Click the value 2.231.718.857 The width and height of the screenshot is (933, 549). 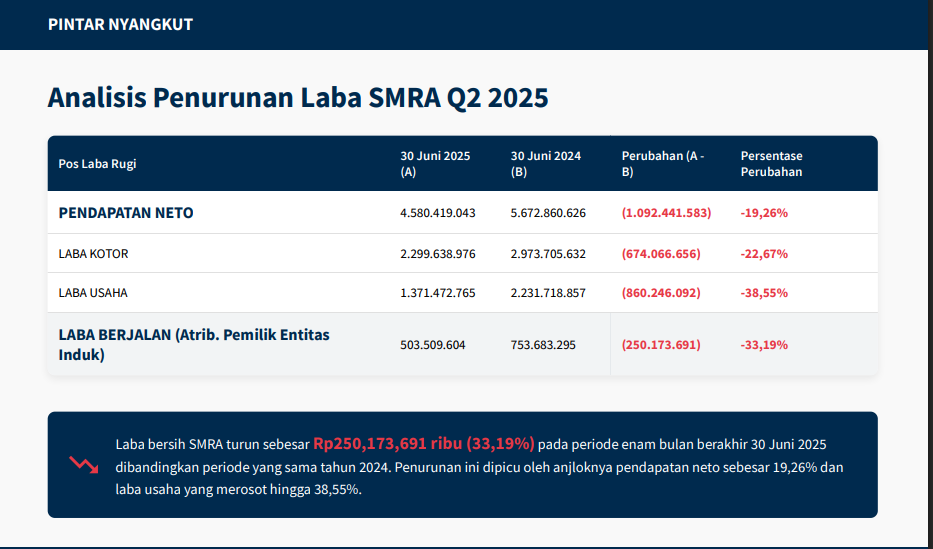click(x=548, y=293)
